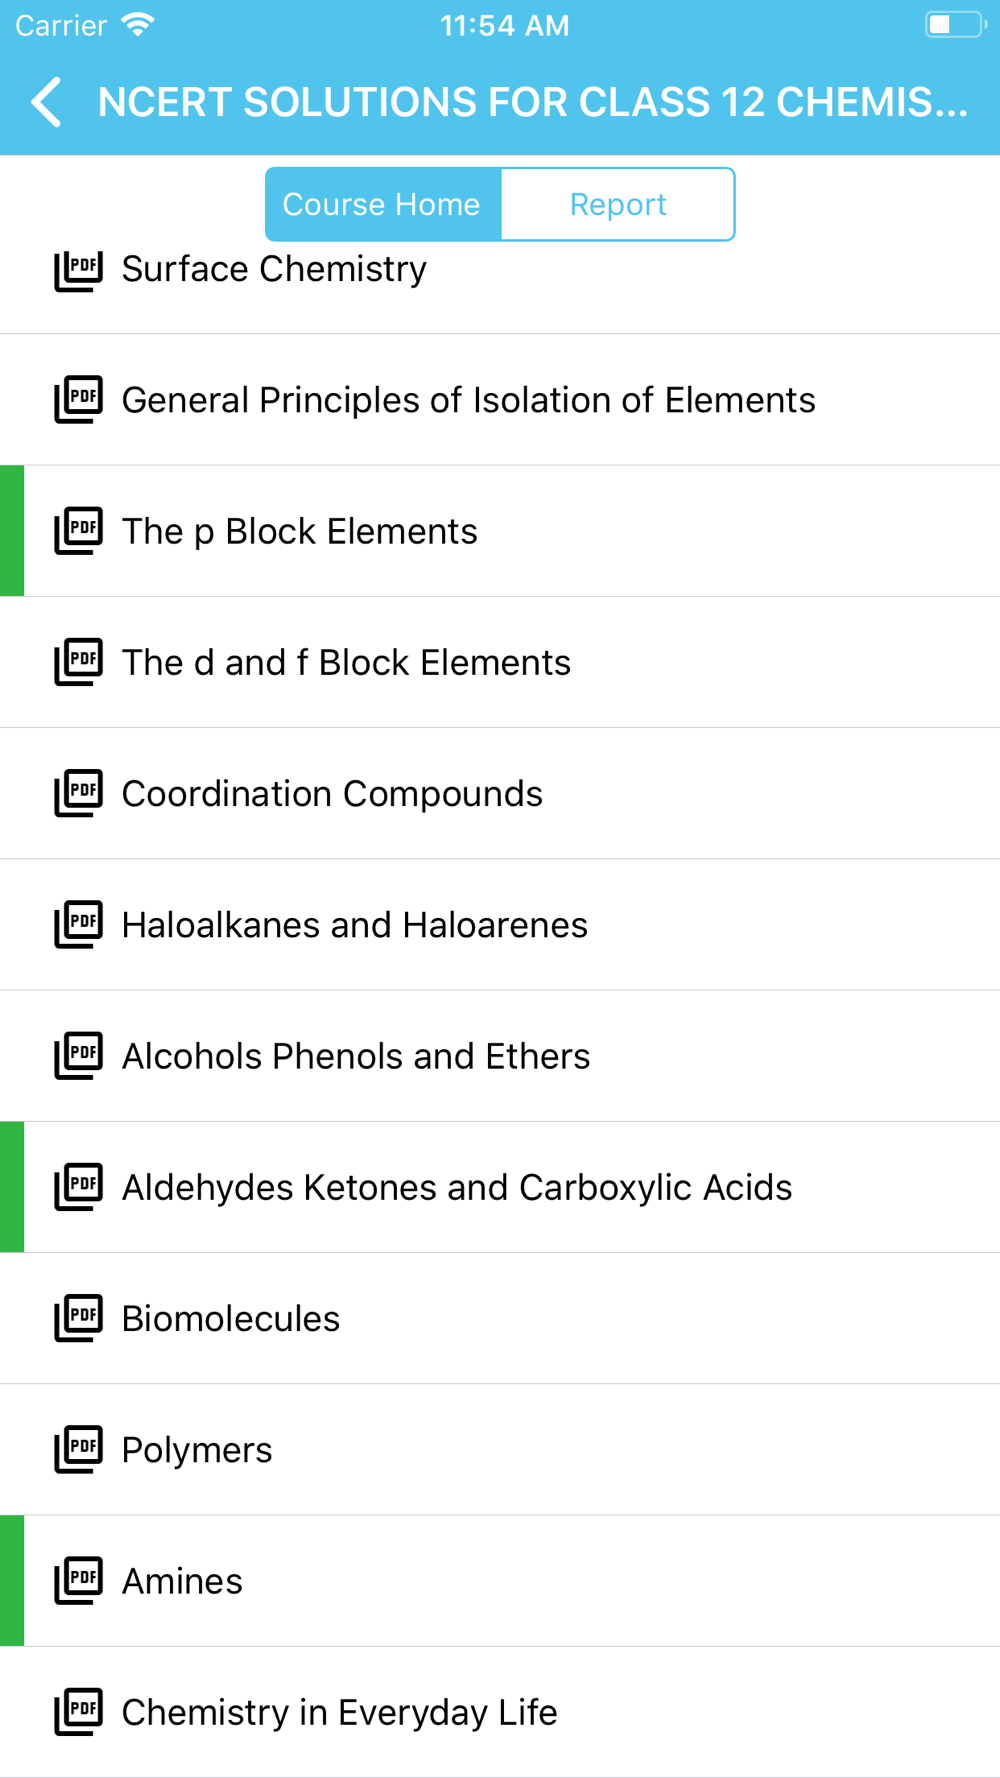Tap the back arrow in header
1000x1778 pixels.
[x=46, y=102]
